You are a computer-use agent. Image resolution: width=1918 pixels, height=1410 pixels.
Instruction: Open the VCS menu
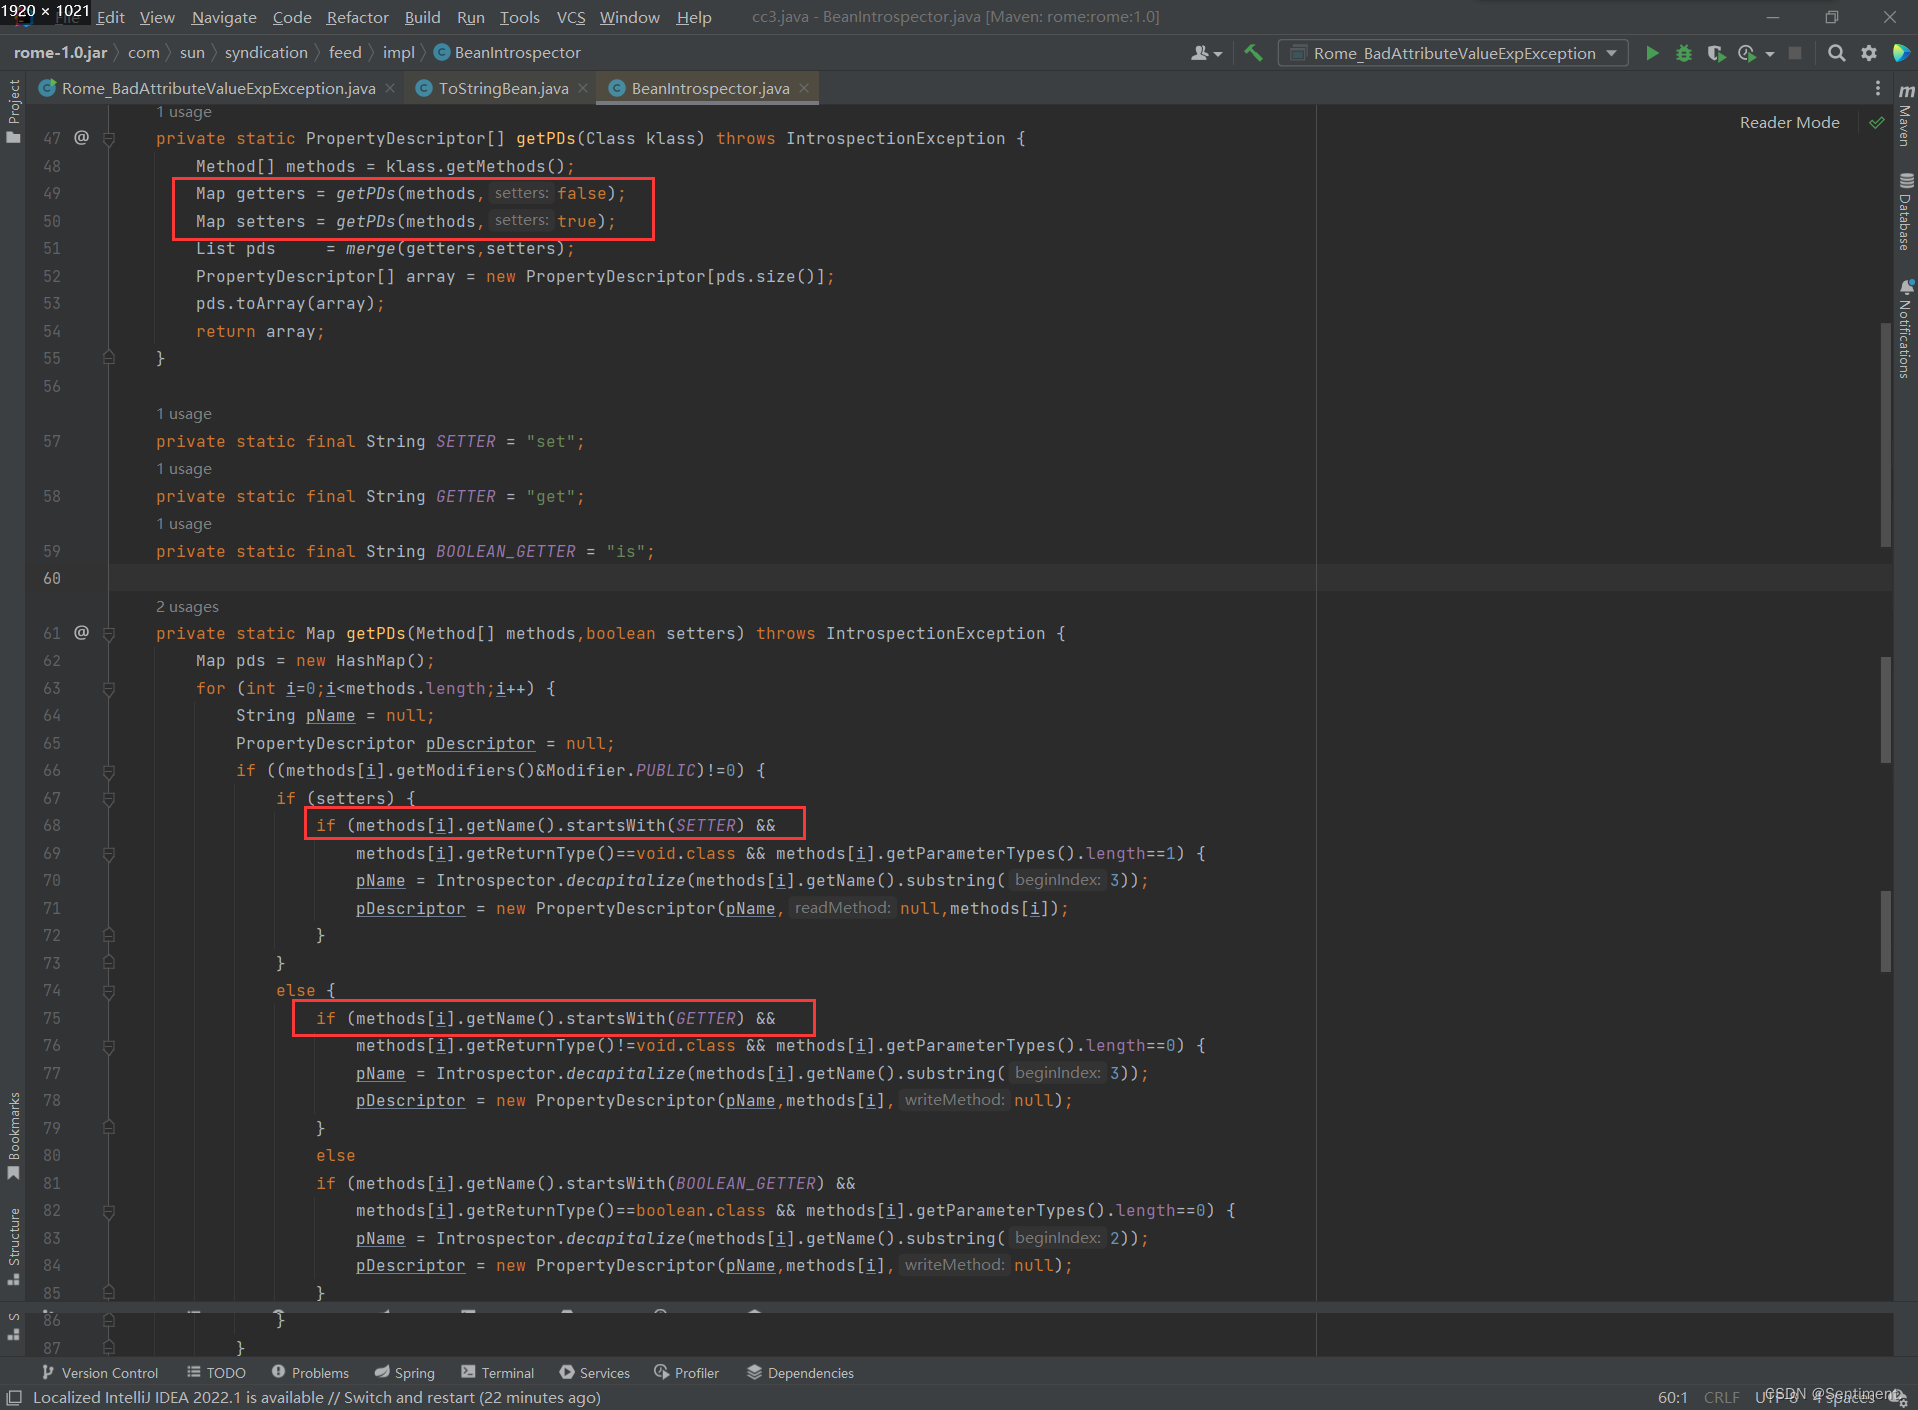pyautogui.click(x=570, y=17)
